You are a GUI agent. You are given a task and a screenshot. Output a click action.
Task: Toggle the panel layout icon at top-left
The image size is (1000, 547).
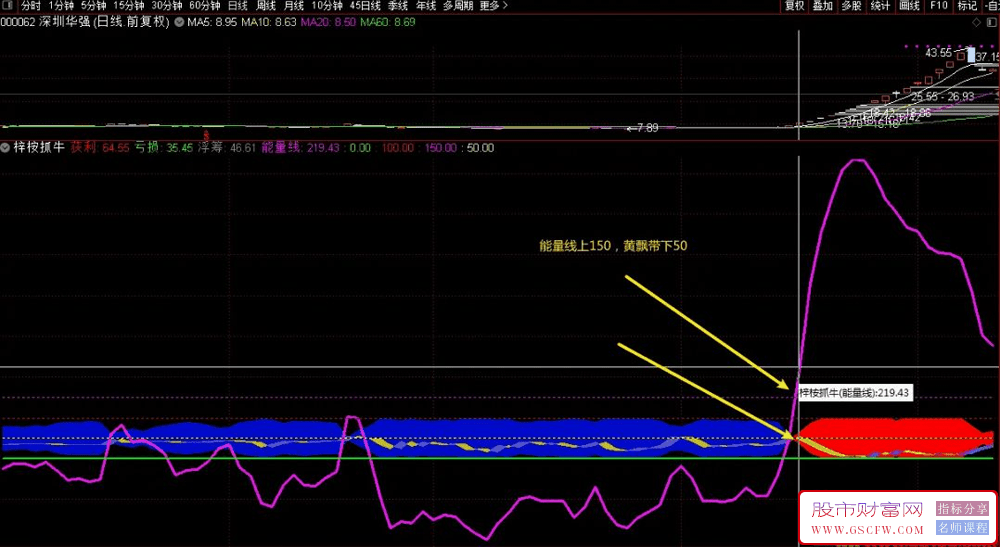(9, 6)
